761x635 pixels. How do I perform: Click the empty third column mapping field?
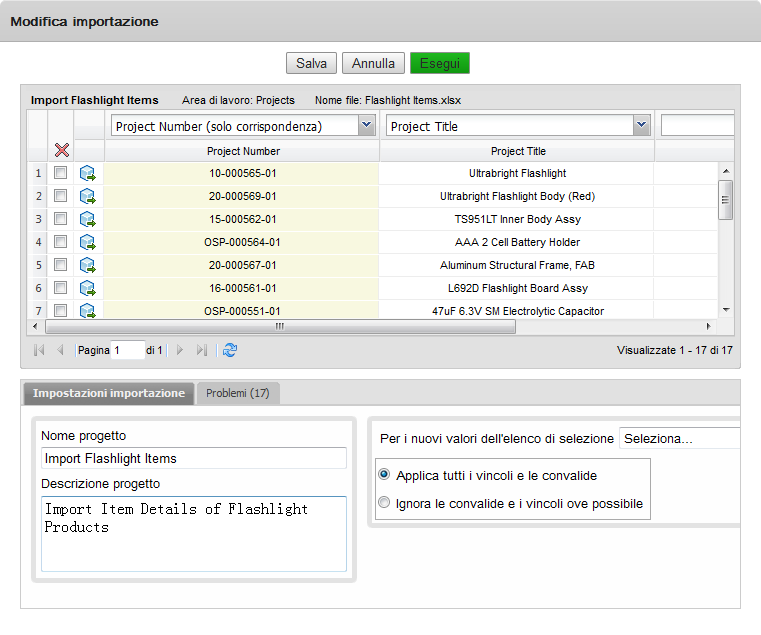[697, 126]
